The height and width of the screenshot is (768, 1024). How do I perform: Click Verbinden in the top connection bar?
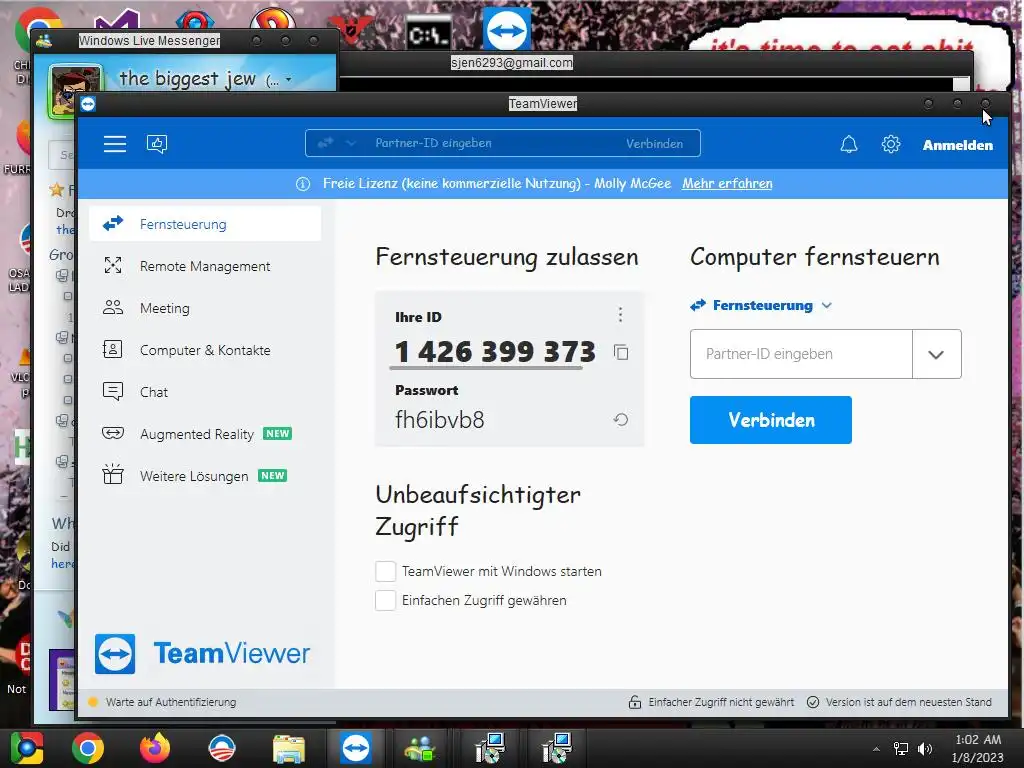[654, 144]
